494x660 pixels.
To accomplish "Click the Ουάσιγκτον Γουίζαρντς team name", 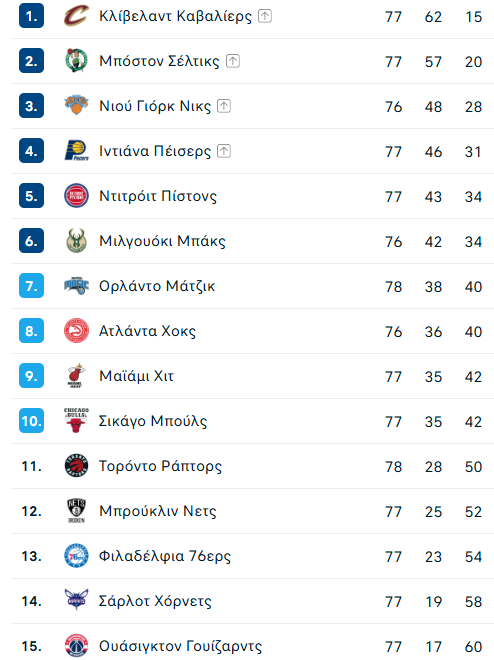I will click(180, 646).
